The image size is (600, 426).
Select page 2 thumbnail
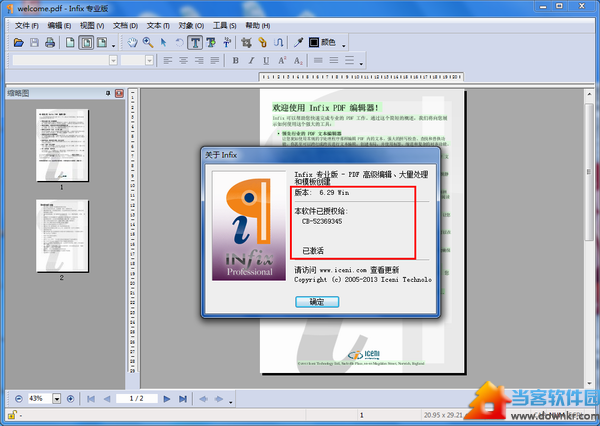62,236
